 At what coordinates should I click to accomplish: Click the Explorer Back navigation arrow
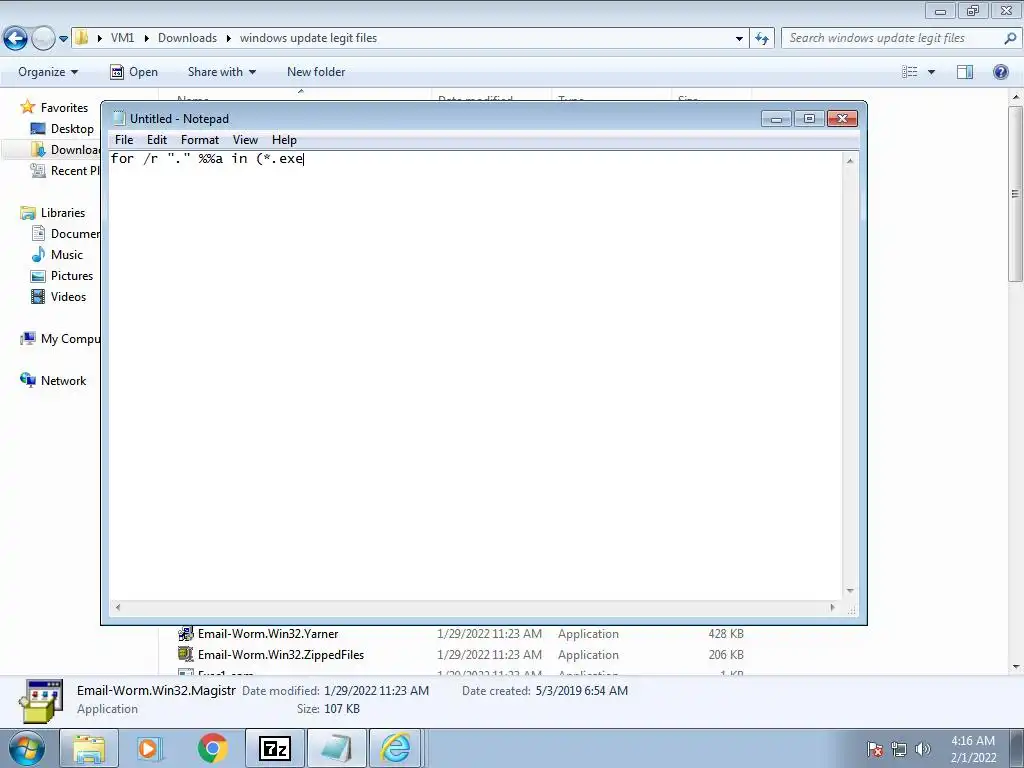pyautogui.click(x=16, y=39)
